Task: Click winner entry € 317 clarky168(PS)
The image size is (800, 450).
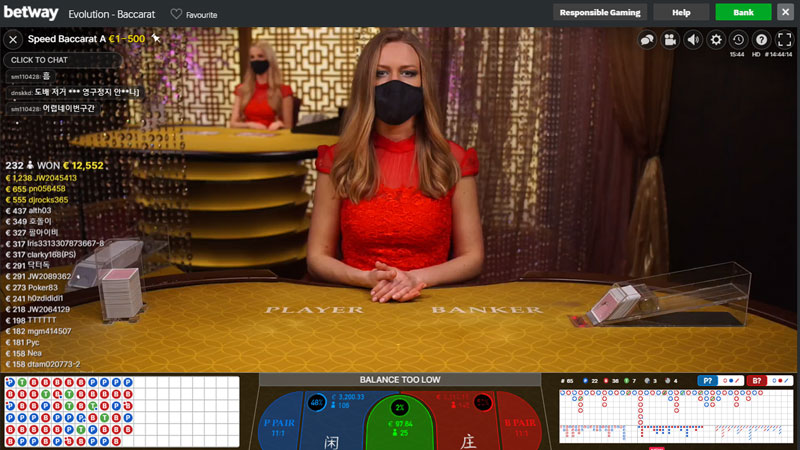Action: [x=40, y=255]
